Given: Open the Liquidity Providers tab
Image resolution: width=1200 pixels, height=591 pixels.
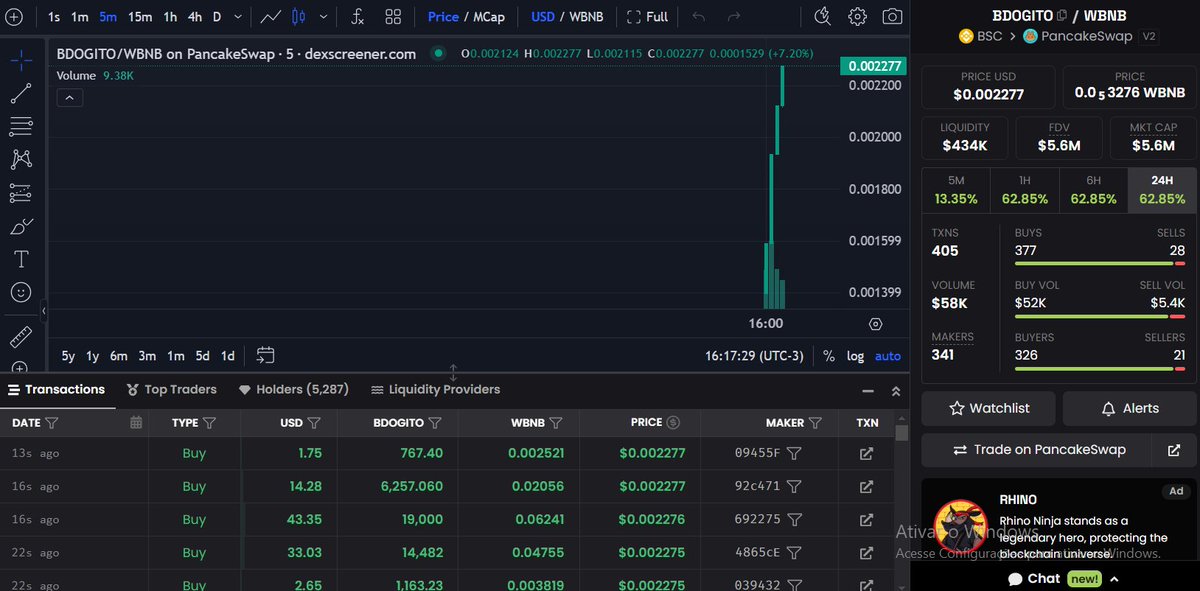Looking at the screenshot, I should coord(435,389).
